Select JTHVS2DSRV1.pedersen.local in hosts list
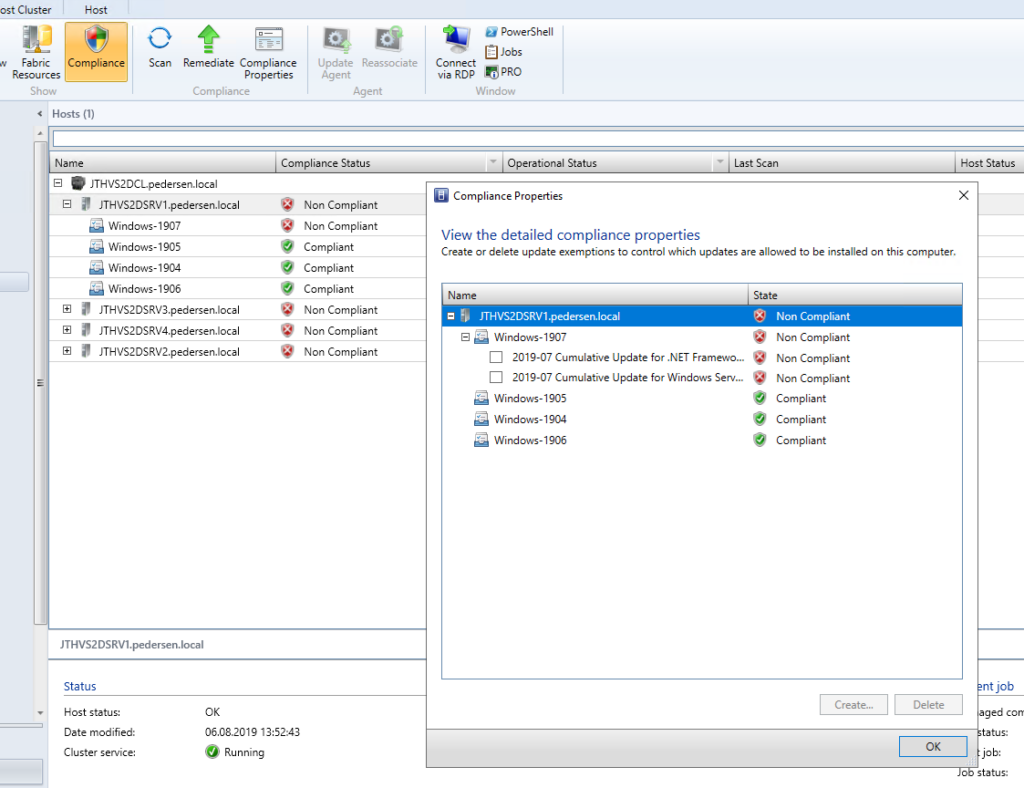Viewport: 1024px width, 788px height. click(169, 205)
